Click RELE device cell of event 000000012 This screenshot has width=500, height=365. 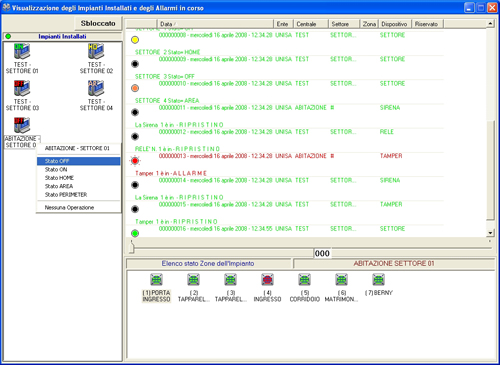click(x=387, y=132)
